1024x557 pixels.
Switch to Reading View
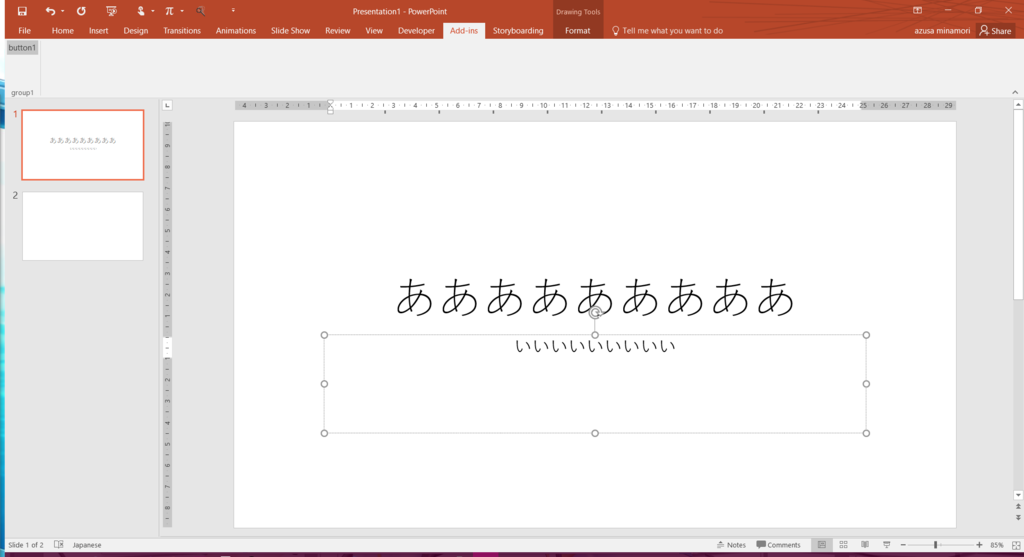[865, 545]
